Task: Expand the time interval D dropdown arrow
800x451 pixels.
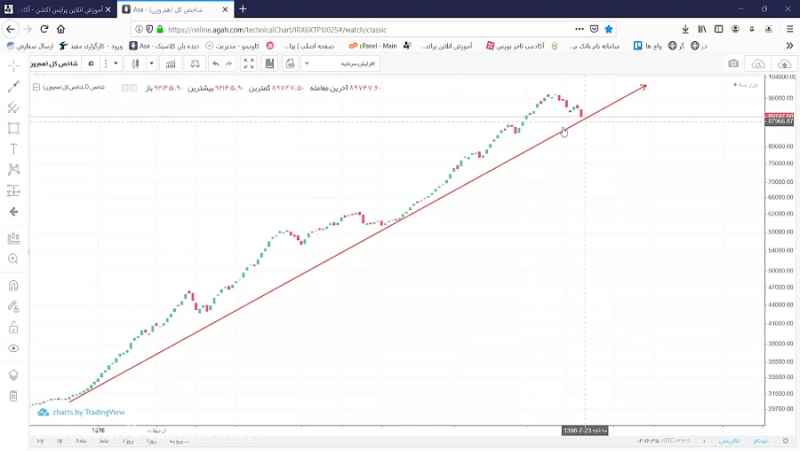Action: (119, 64)
